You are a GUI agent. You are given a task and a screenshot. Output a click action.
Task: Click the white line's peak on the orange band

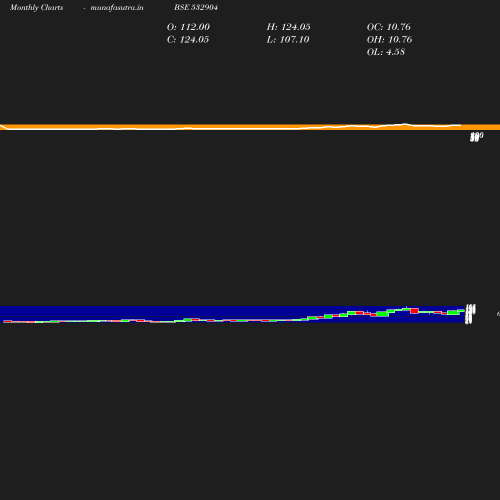(404, 124)
